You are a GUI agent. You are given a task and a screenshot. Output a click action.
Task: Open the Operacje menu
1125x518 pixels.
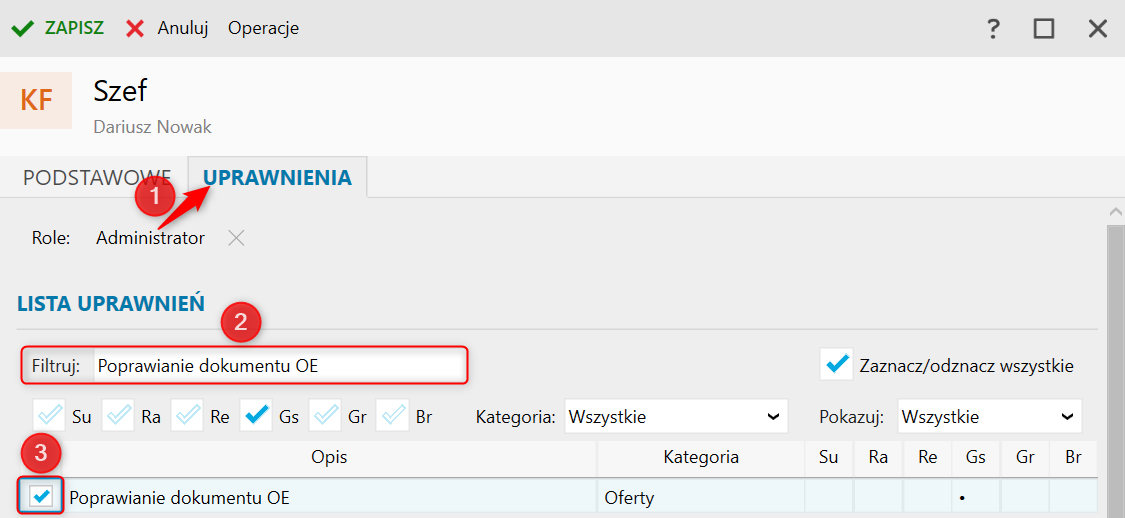click(x=263, y=29)
